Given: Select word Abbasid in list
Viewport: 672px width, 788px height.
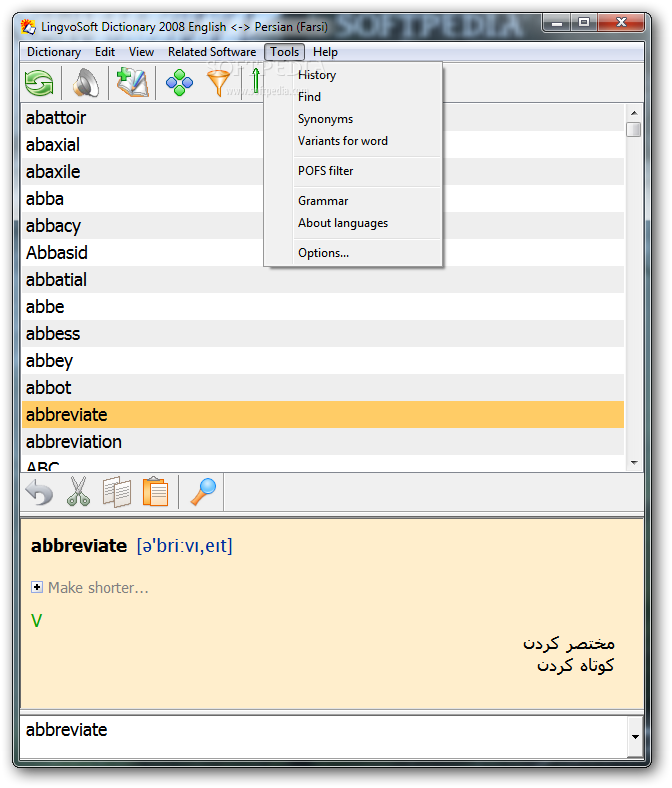Looking at the screenshot, I should [x=323, y=253].
